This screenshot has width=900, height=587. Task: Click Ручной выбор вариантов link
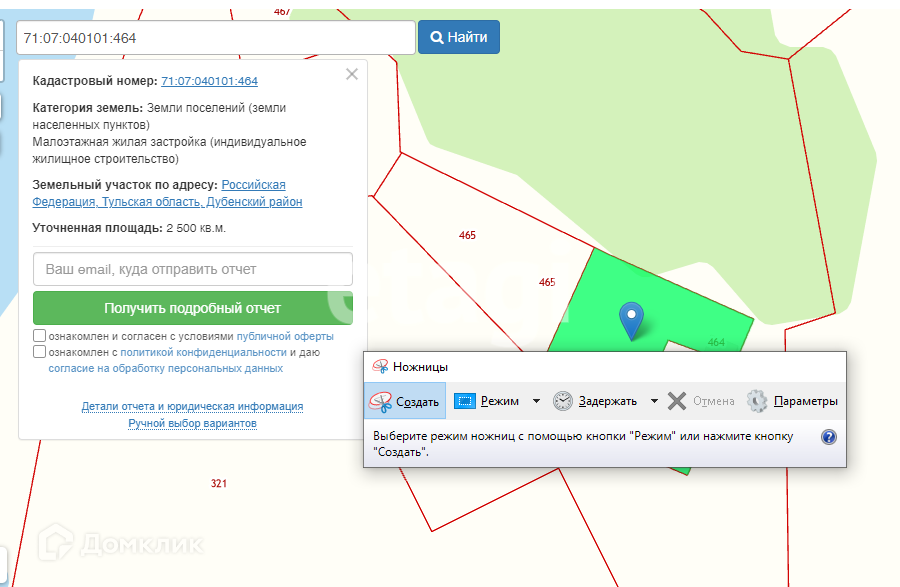tap(192, 423)
